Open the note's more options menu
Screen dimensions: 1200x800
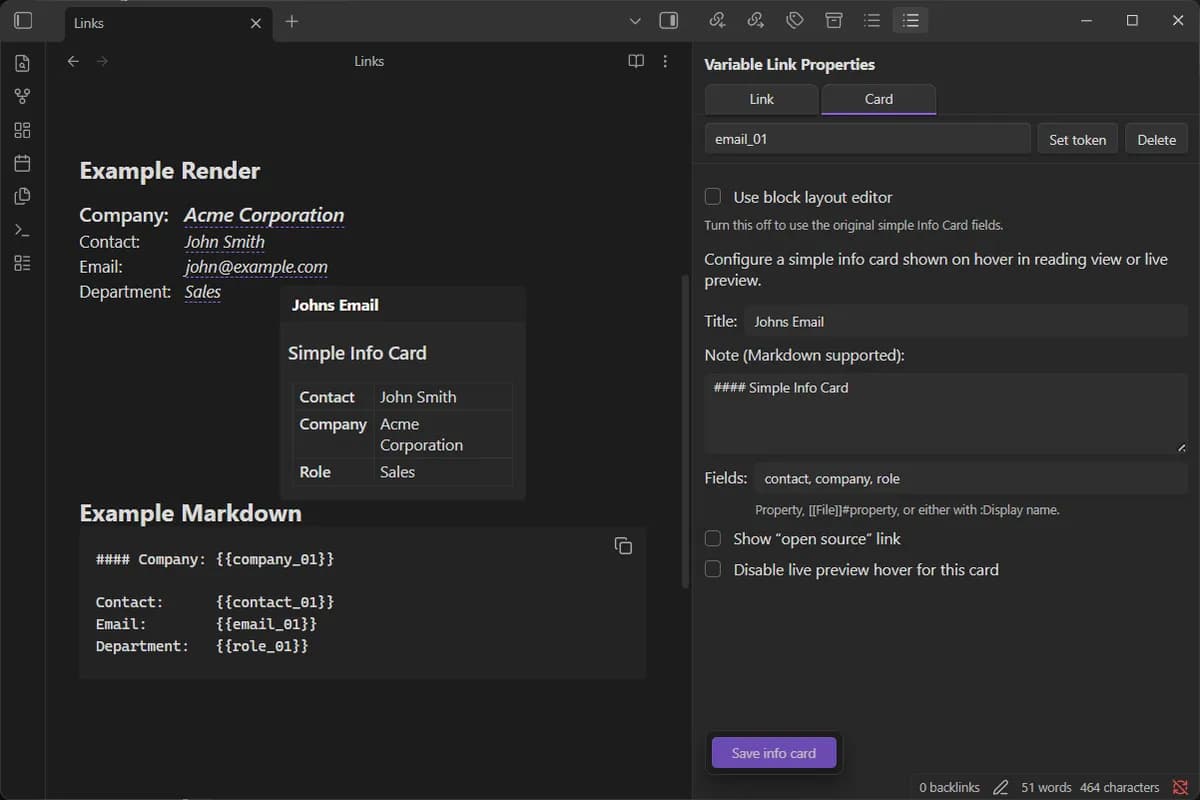point(665,61)
